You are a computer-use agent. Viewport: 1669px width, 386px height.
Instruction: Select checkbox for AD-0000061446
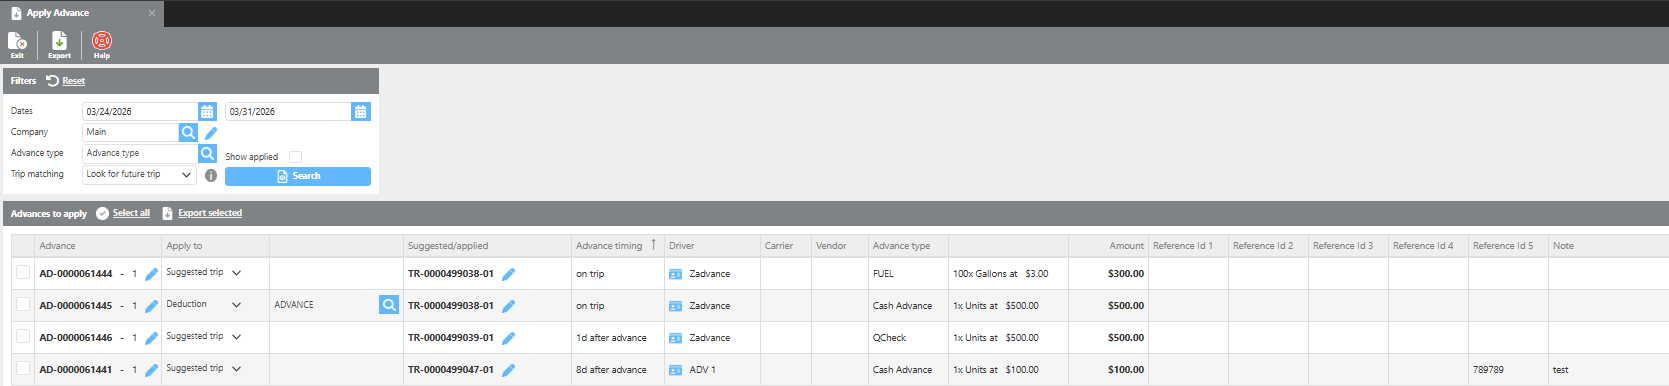point(23,336)
